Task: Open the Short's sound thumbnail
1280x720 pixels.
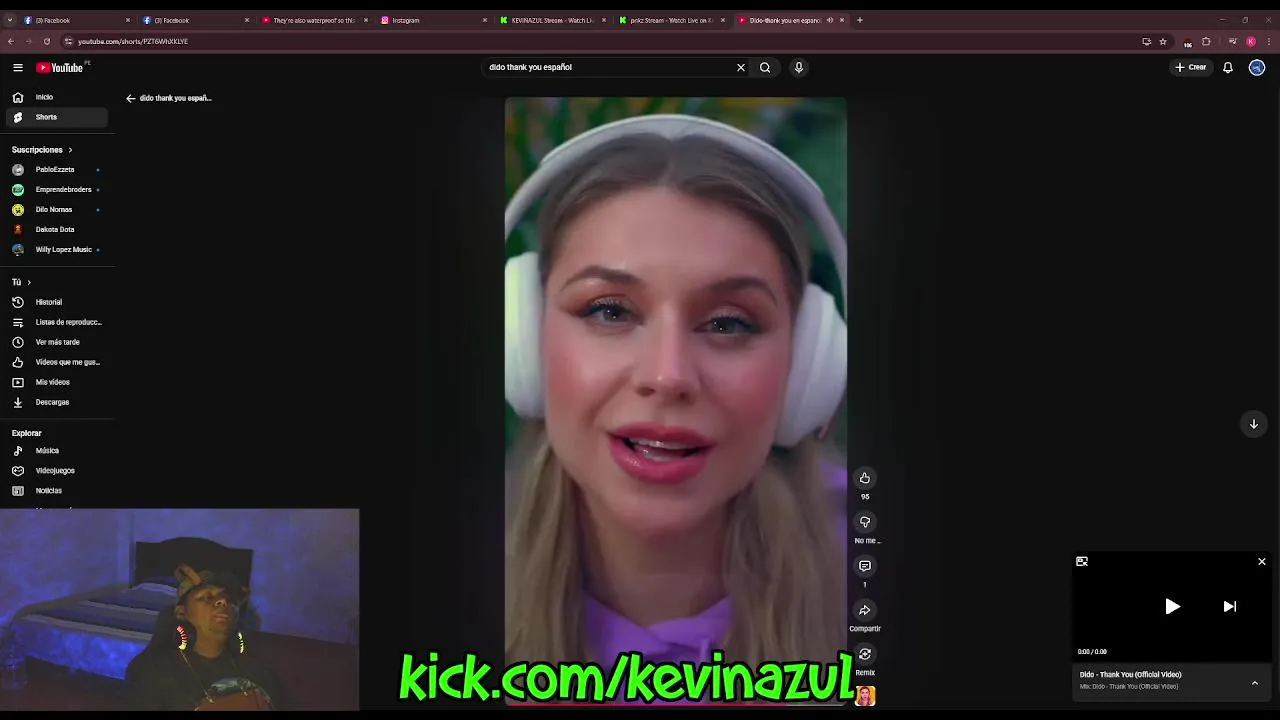Action: click(865, 696)
